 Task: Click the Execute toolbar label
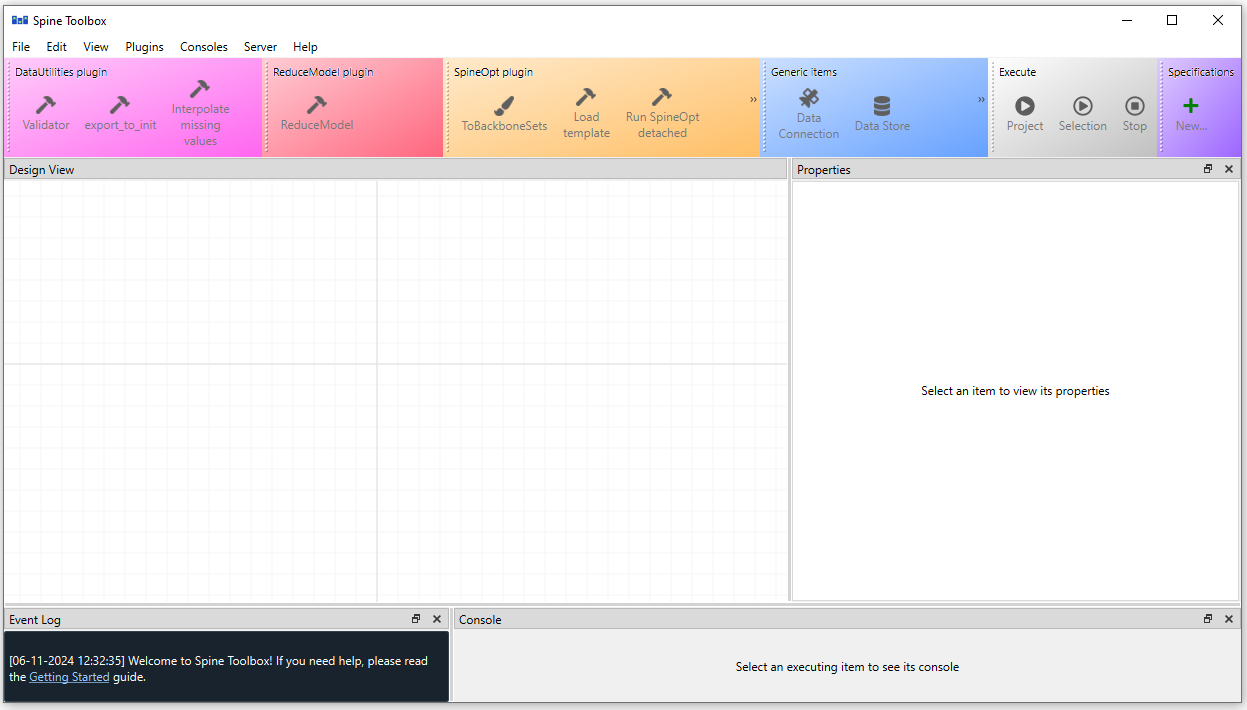coord(1017,72)
